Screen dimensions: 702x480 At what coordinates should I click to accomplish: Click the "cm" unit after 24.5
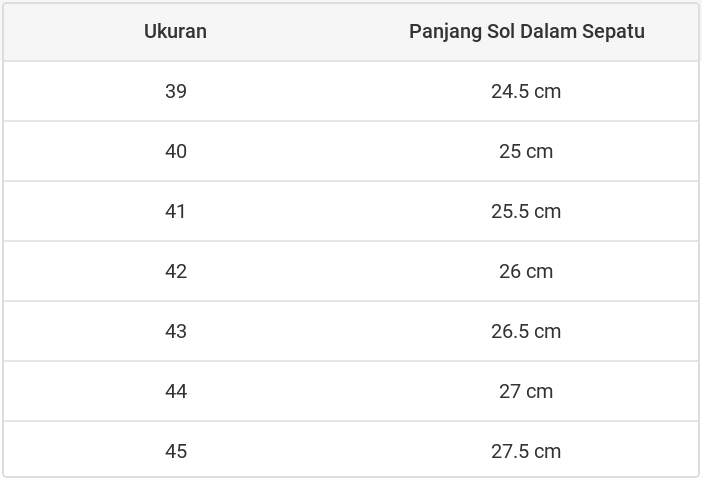click(x=547, y=91)
